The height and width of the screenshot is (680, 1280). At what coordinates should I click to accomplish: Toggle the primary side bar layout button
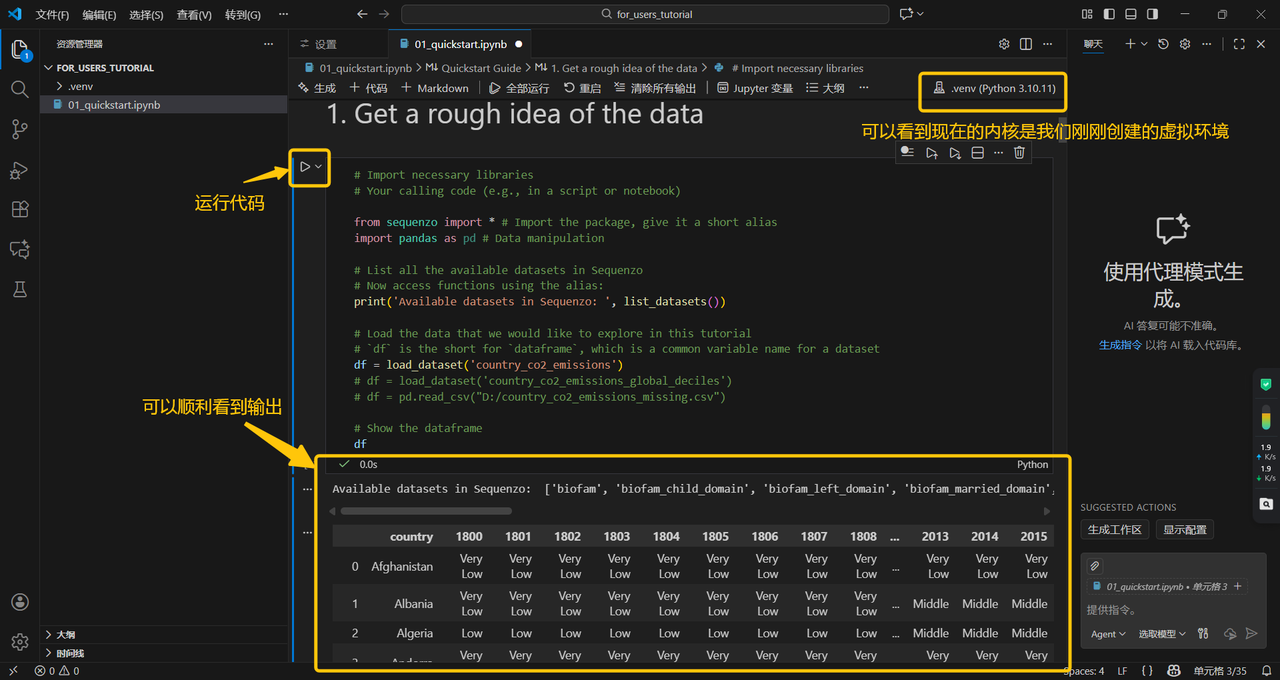click(1109, 14)
